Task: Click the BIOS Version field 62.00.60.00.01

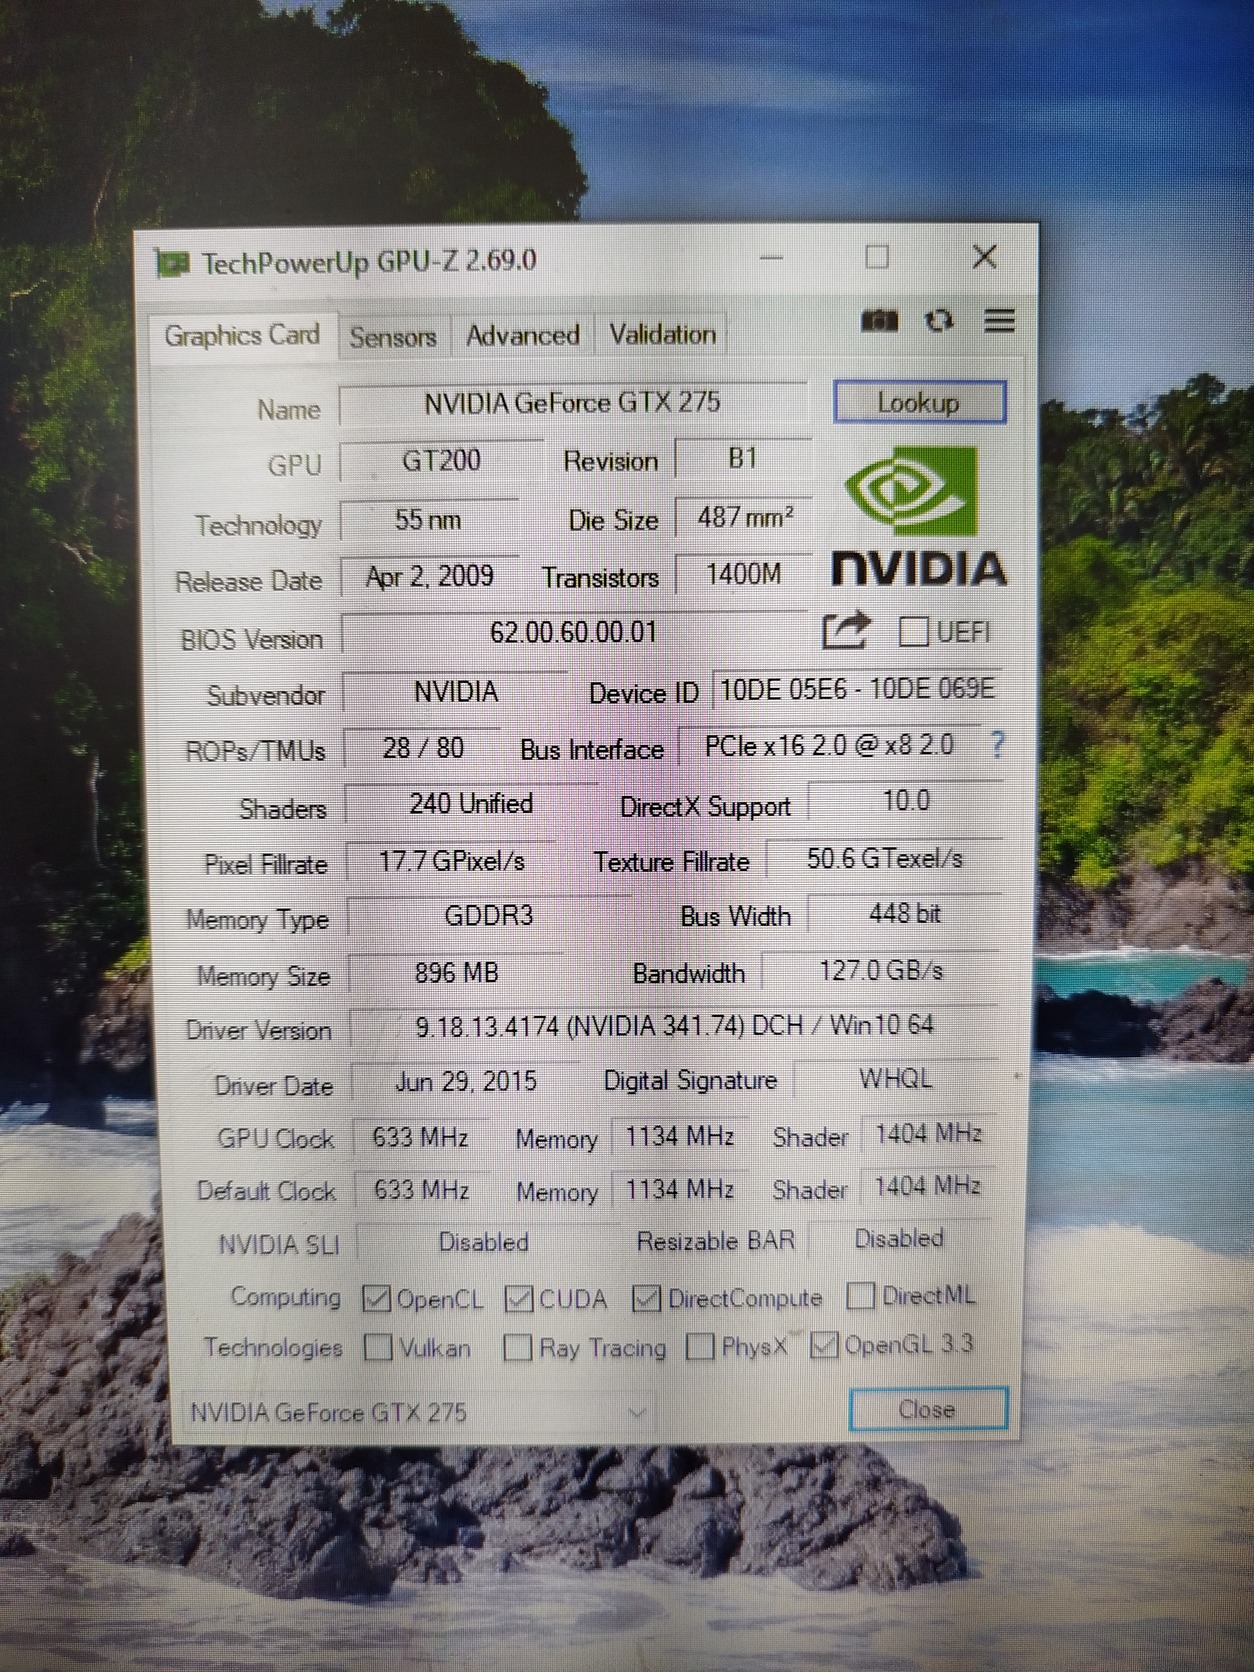Action: [x=574, y=633]
